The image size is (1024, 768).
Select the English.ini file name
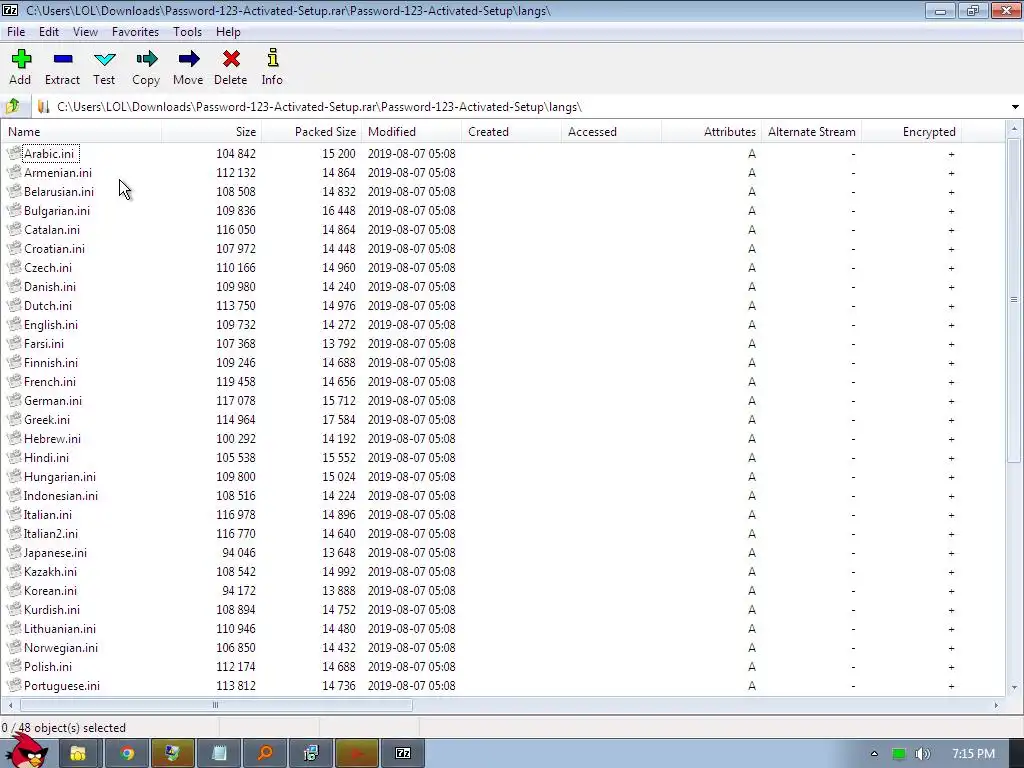pos(51,325)
